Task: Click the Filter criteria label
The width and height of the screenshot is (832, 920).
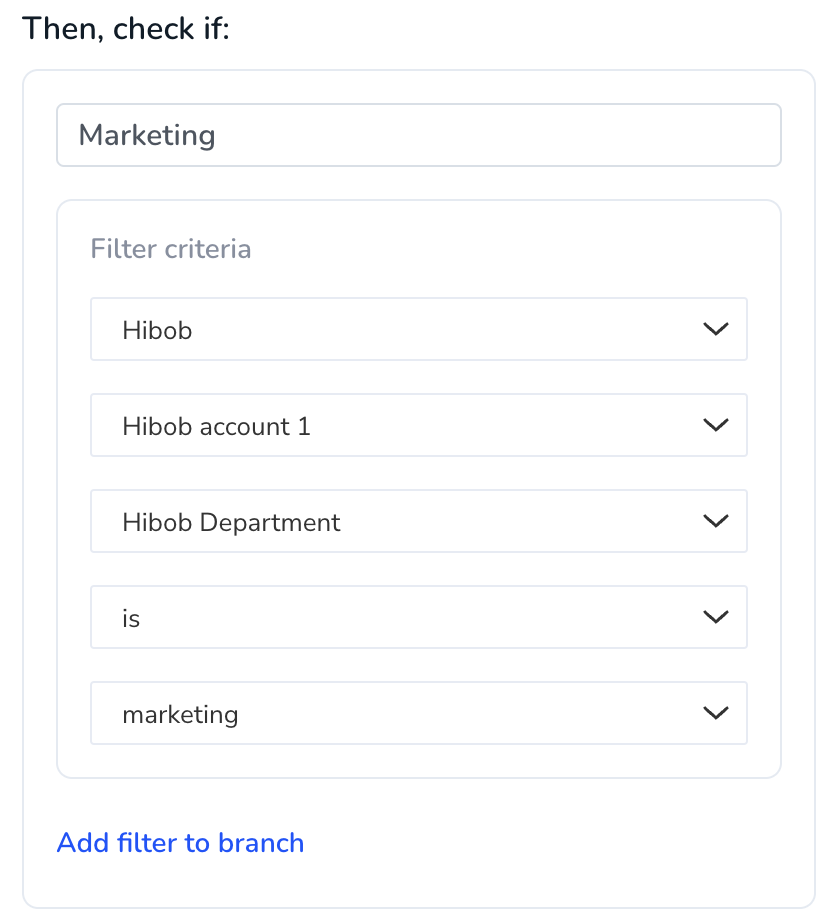Action: (171, 249)
